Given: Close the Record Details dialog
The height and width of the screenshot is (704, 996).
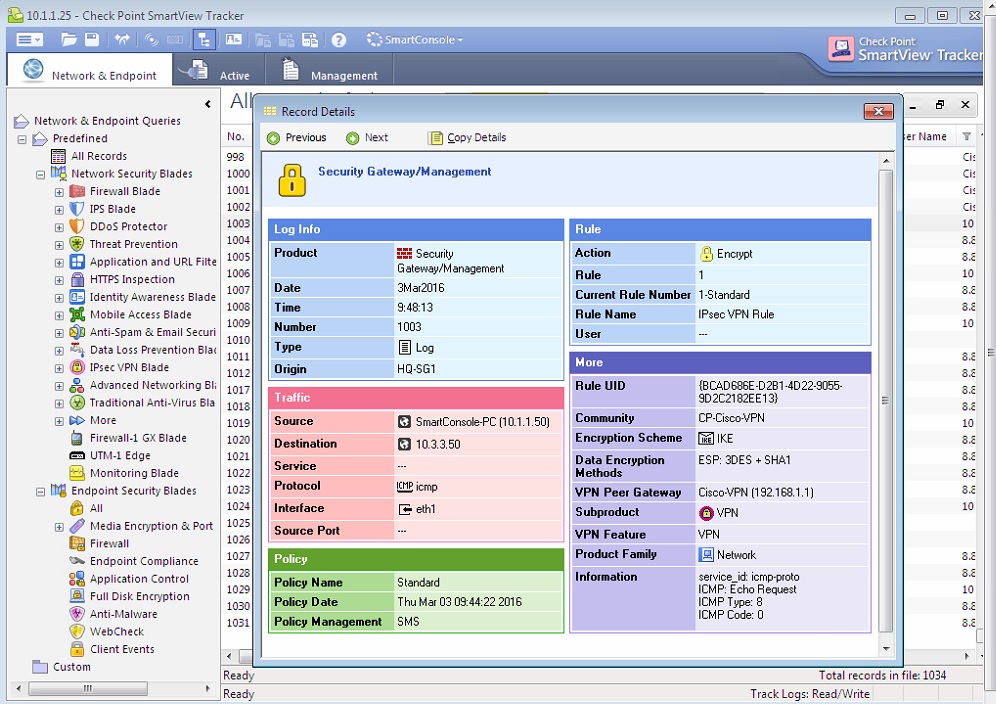Looking at the screenshot, I should 878,112.
